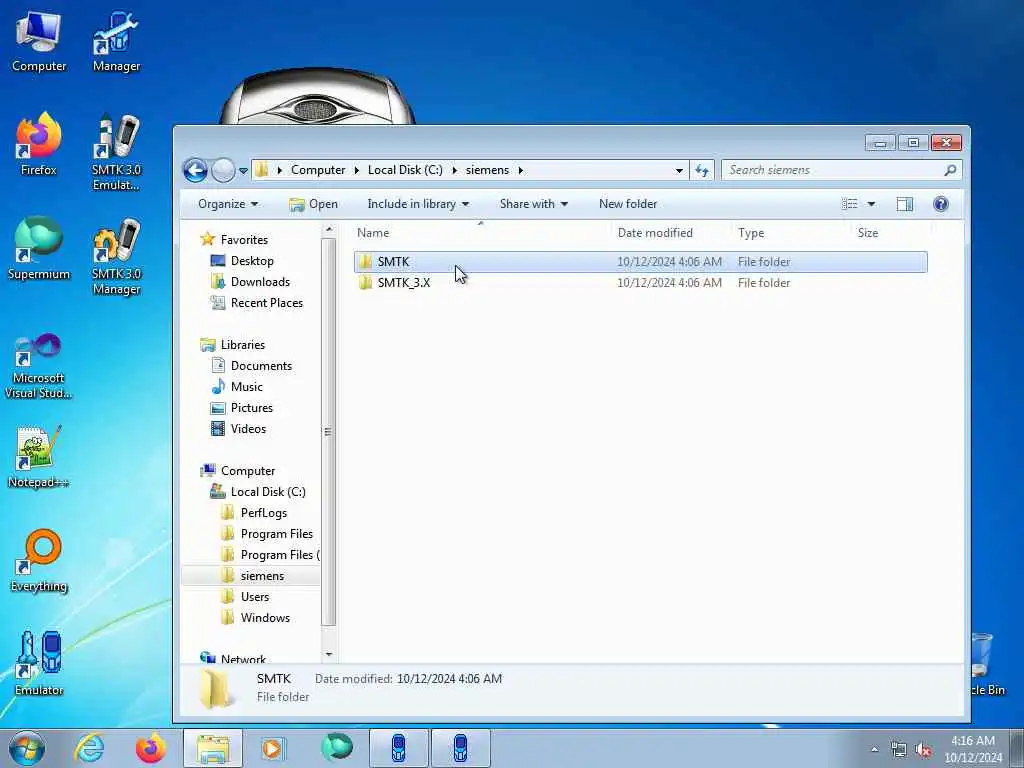
Task: Open the Windows Start menu
Action: [27, 748]
